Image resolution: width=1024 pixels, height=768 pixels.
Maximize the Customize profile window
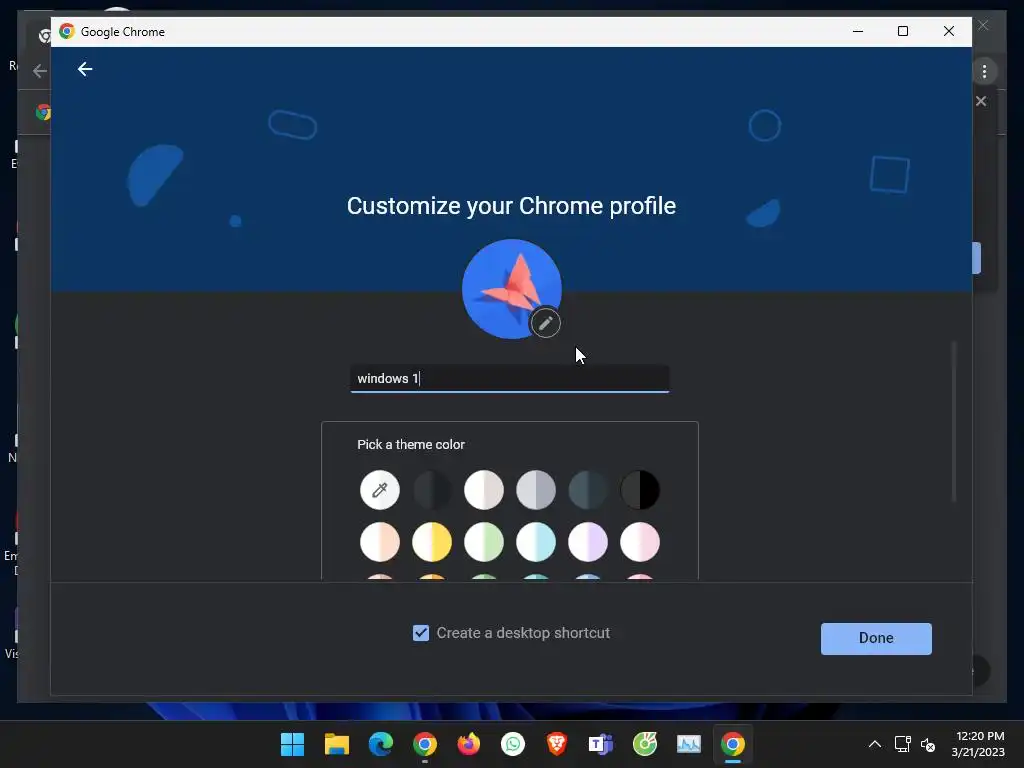903,31
